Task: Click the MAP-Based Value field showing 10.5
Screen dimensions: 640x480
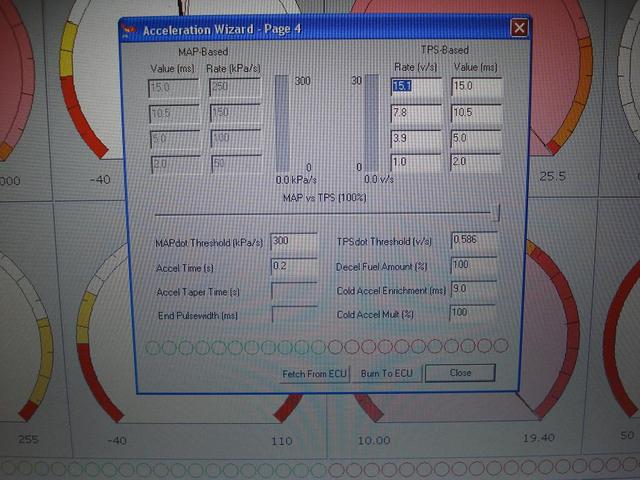Action: click(x=174, y=113)
